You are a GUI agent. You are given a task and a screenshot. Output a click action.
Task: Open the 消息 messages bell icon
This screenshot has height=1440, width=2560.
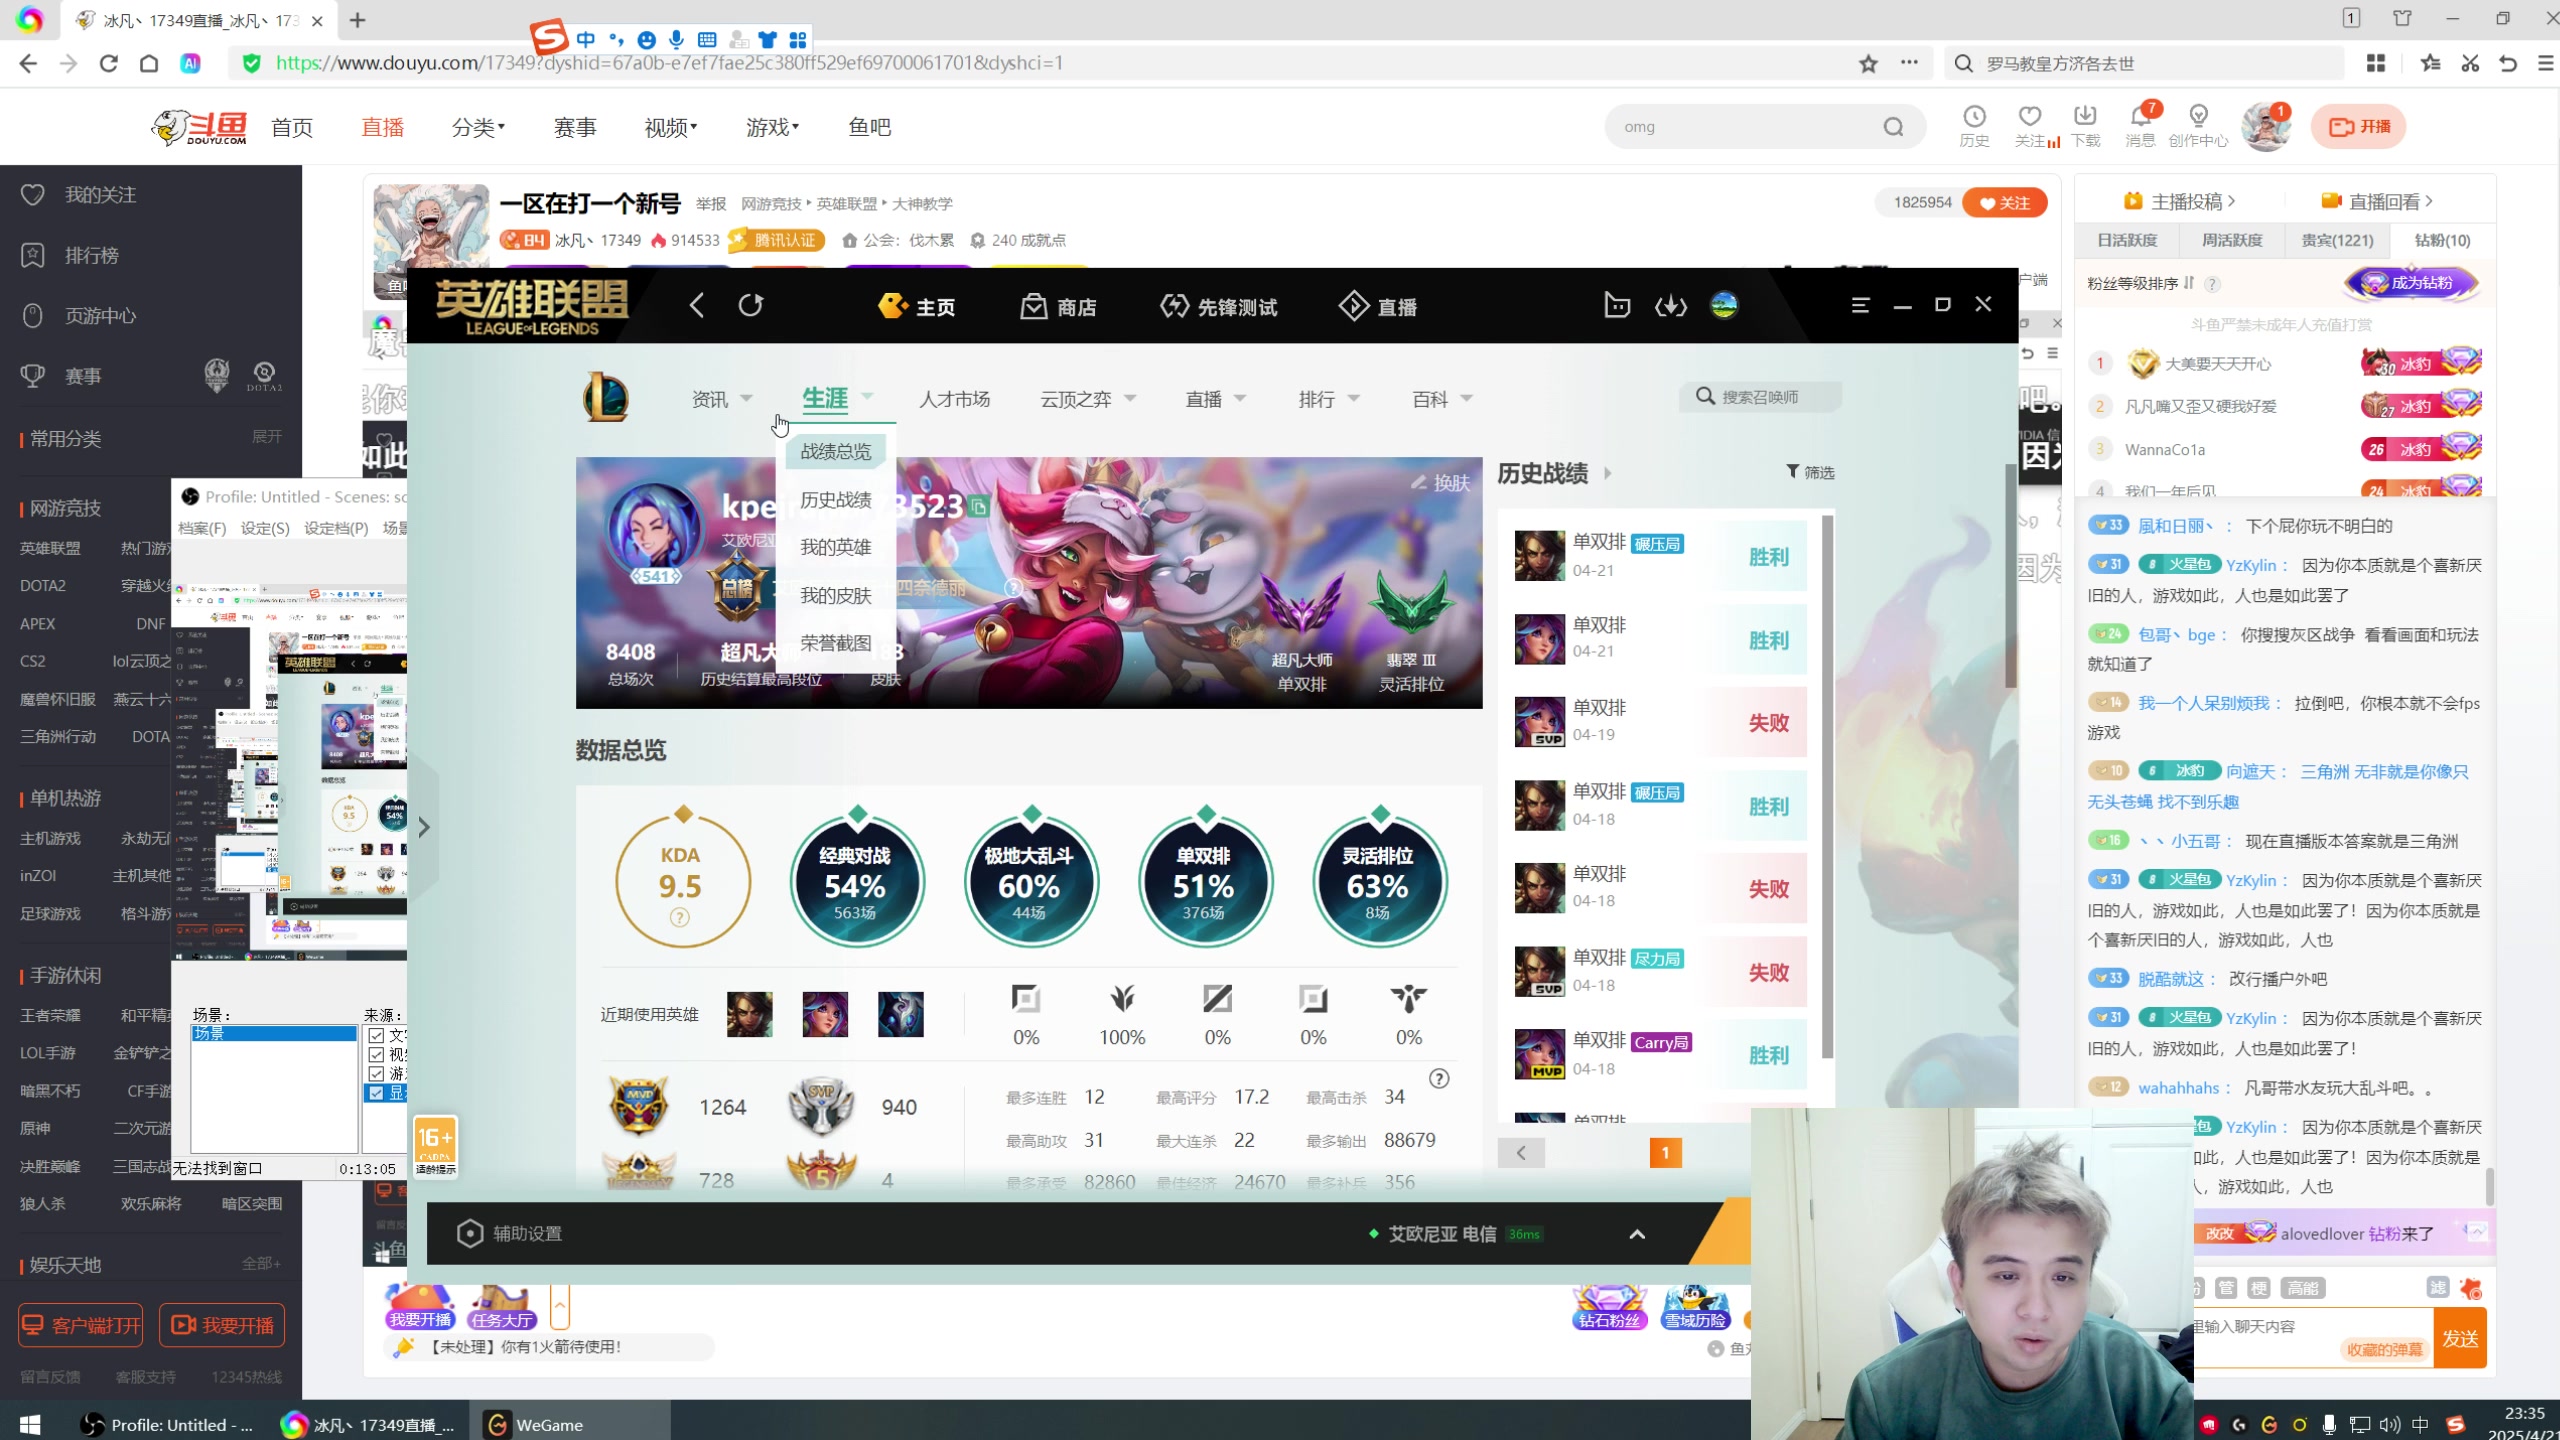(2140, 127)
